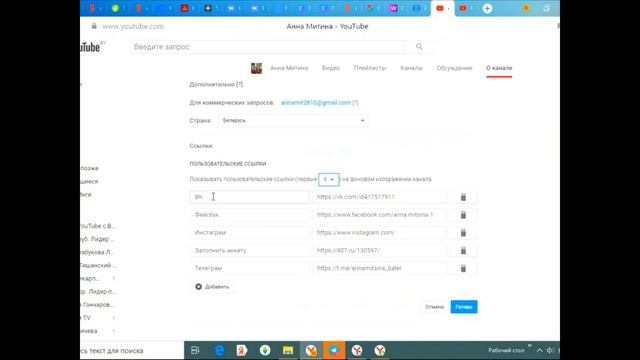Click the Добавить button to add link

(x=212, y=287)
